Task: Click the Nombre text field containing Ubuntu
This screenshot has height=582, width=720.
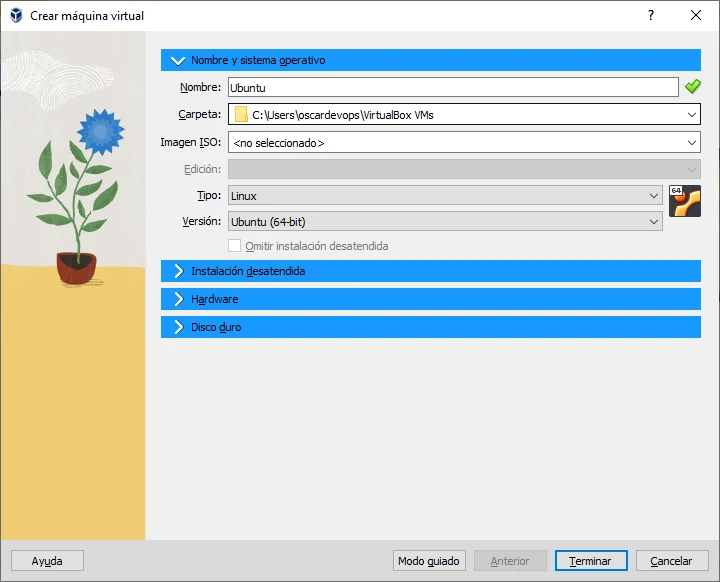Action: point(453,87)
